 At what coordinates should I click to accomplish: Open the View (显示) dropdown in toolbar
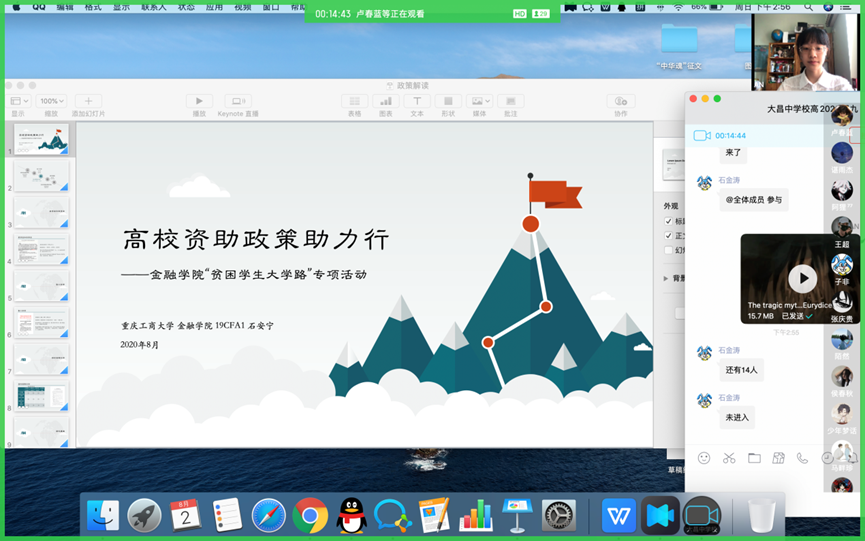tap(19, 101)
